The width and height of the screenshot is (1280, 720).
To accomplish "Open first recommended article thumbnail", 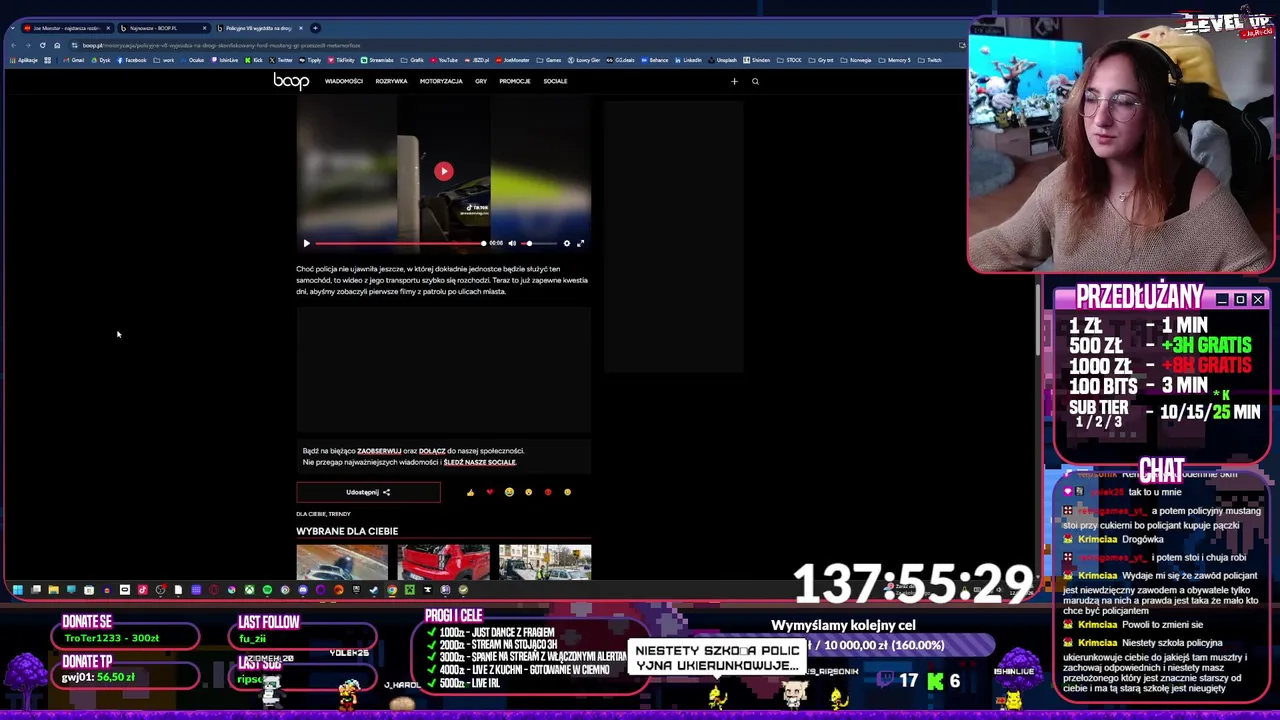I will click(342, 562).
